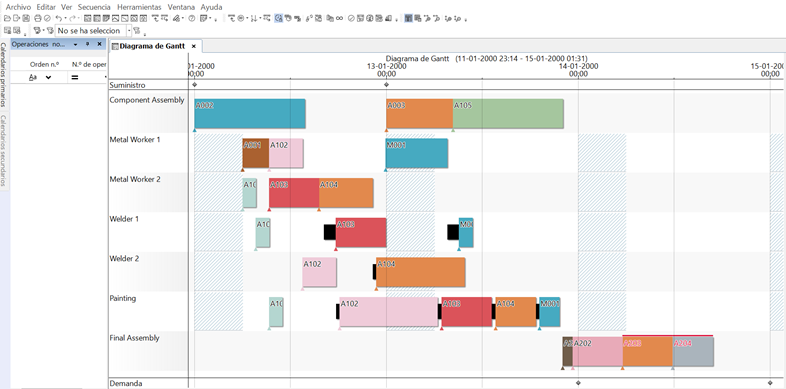
Task: Select the Calendarios secundarios side tab
Action: pos(4,150)
